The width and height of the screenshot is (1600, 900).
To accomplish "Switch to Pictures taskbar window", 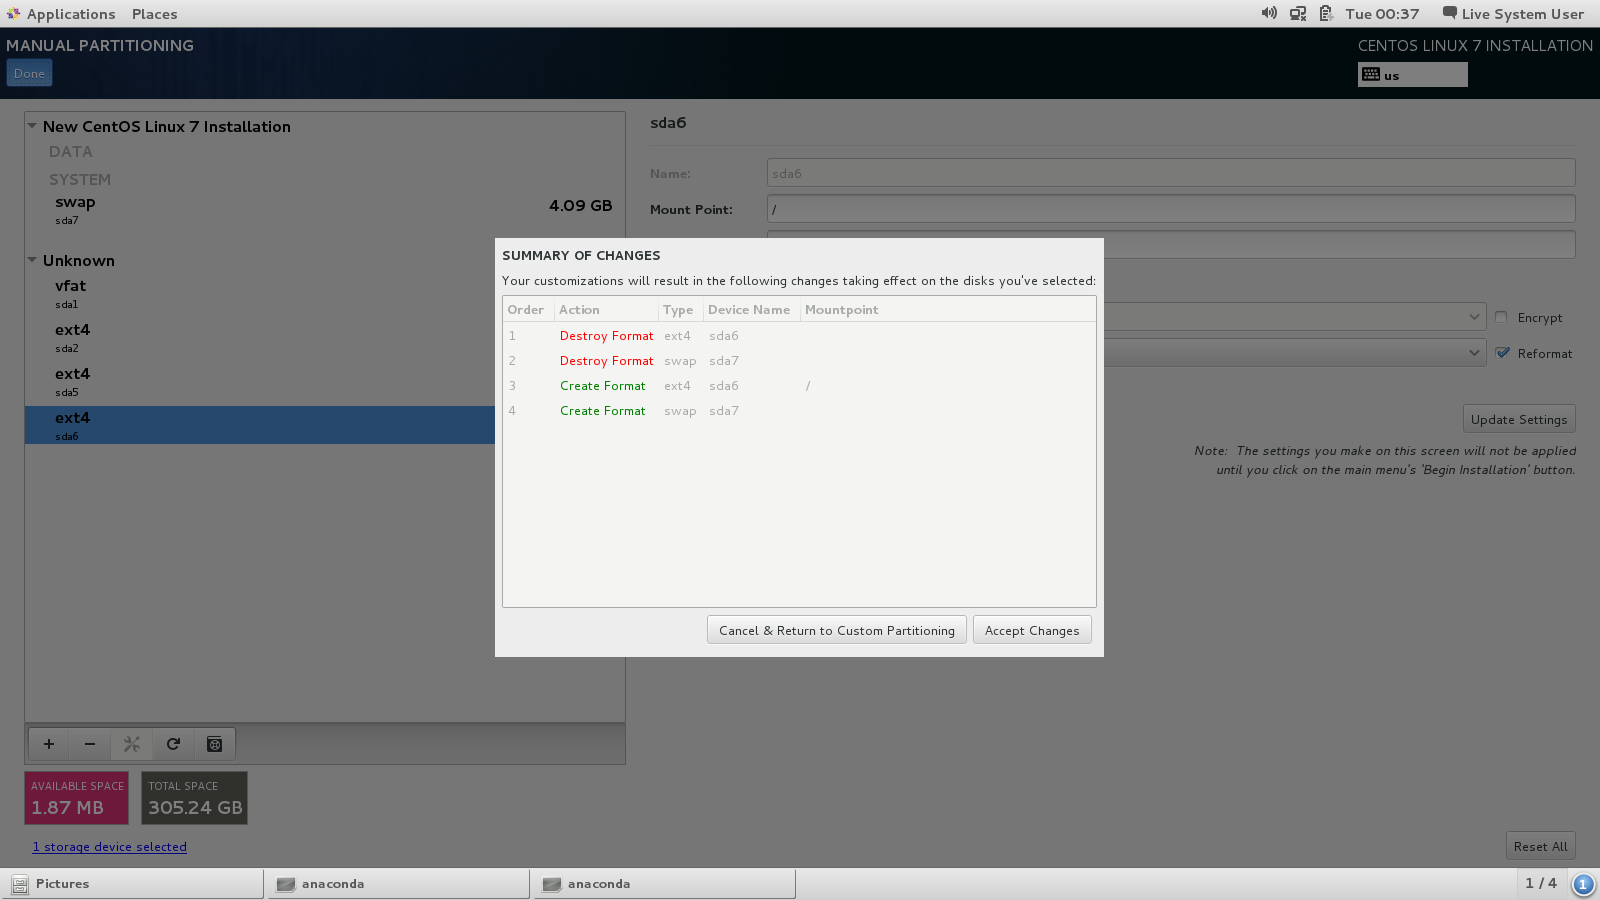I will point(133,884).
